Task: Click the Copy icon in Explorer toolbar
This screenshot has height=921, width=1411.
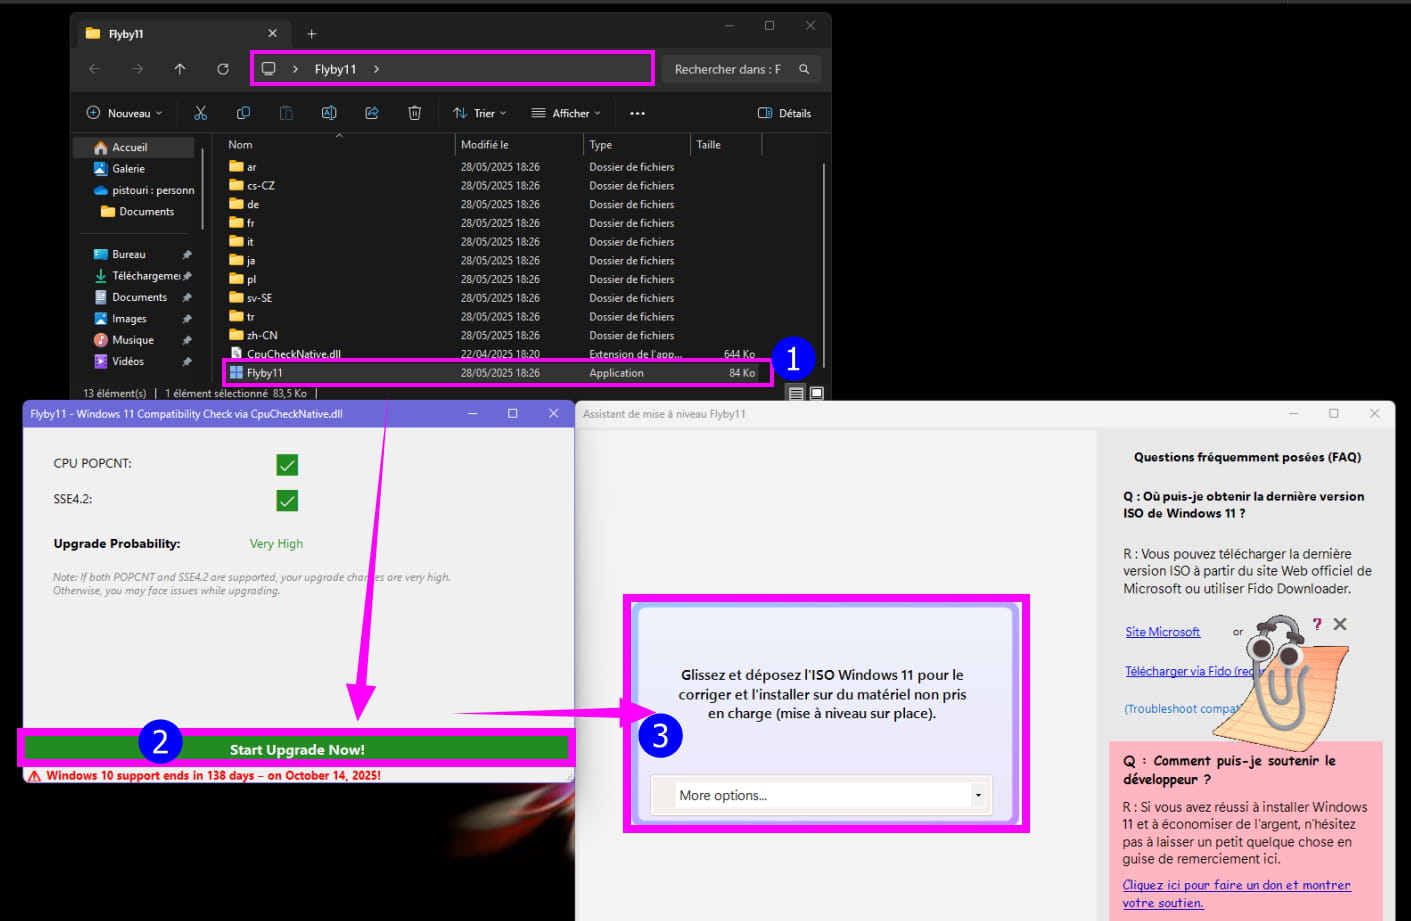Action: [x=243, y=113]
